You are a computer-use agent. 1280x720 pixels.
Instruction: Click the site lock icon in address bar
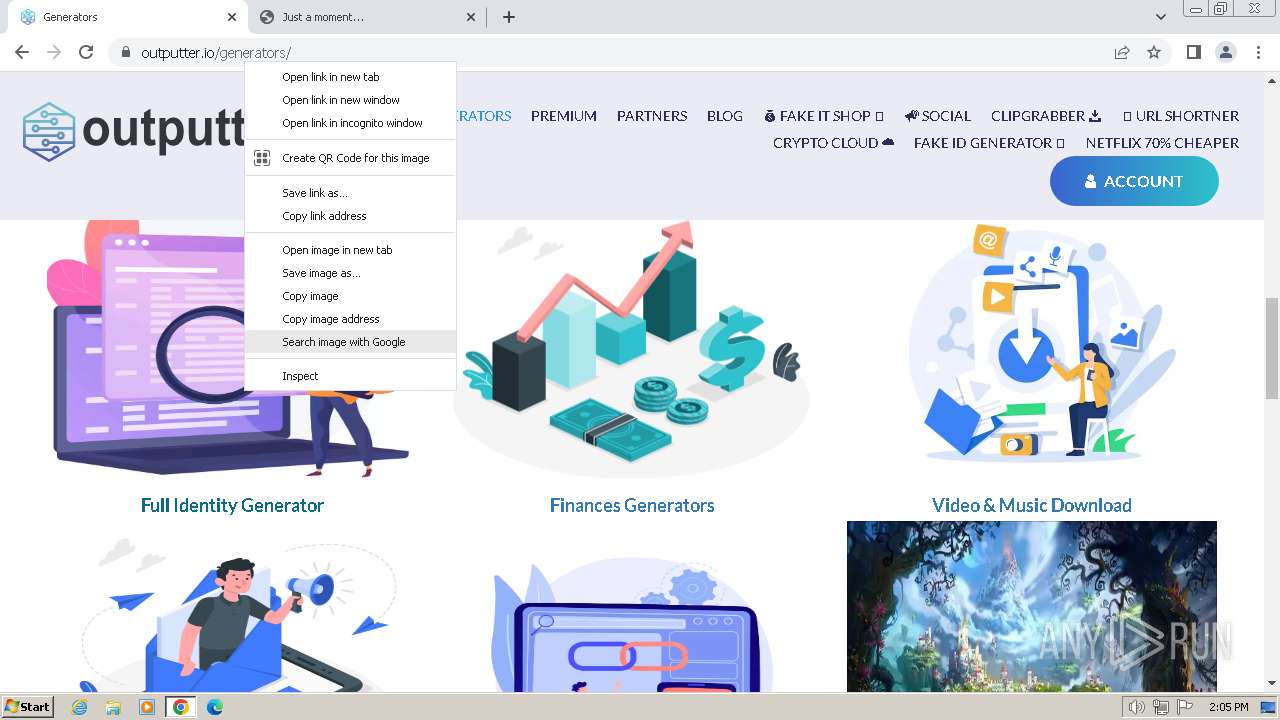point(125,52)
